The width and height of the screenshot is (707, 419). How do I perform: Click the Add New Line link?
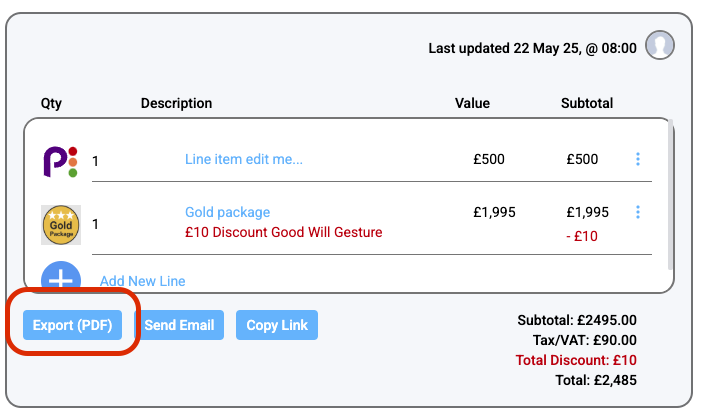coord(143,281)
